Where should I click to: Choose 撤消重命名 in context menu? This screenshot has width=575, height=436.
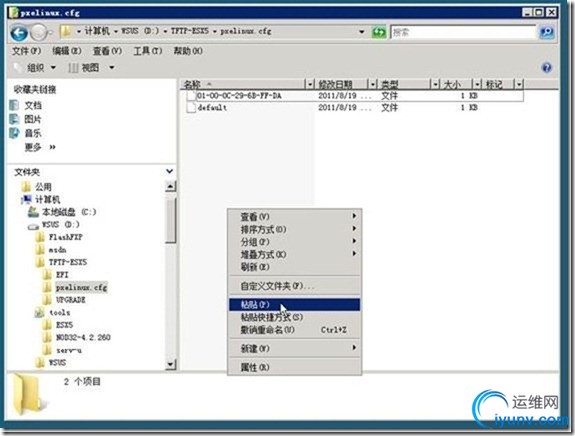click(294, 330)
